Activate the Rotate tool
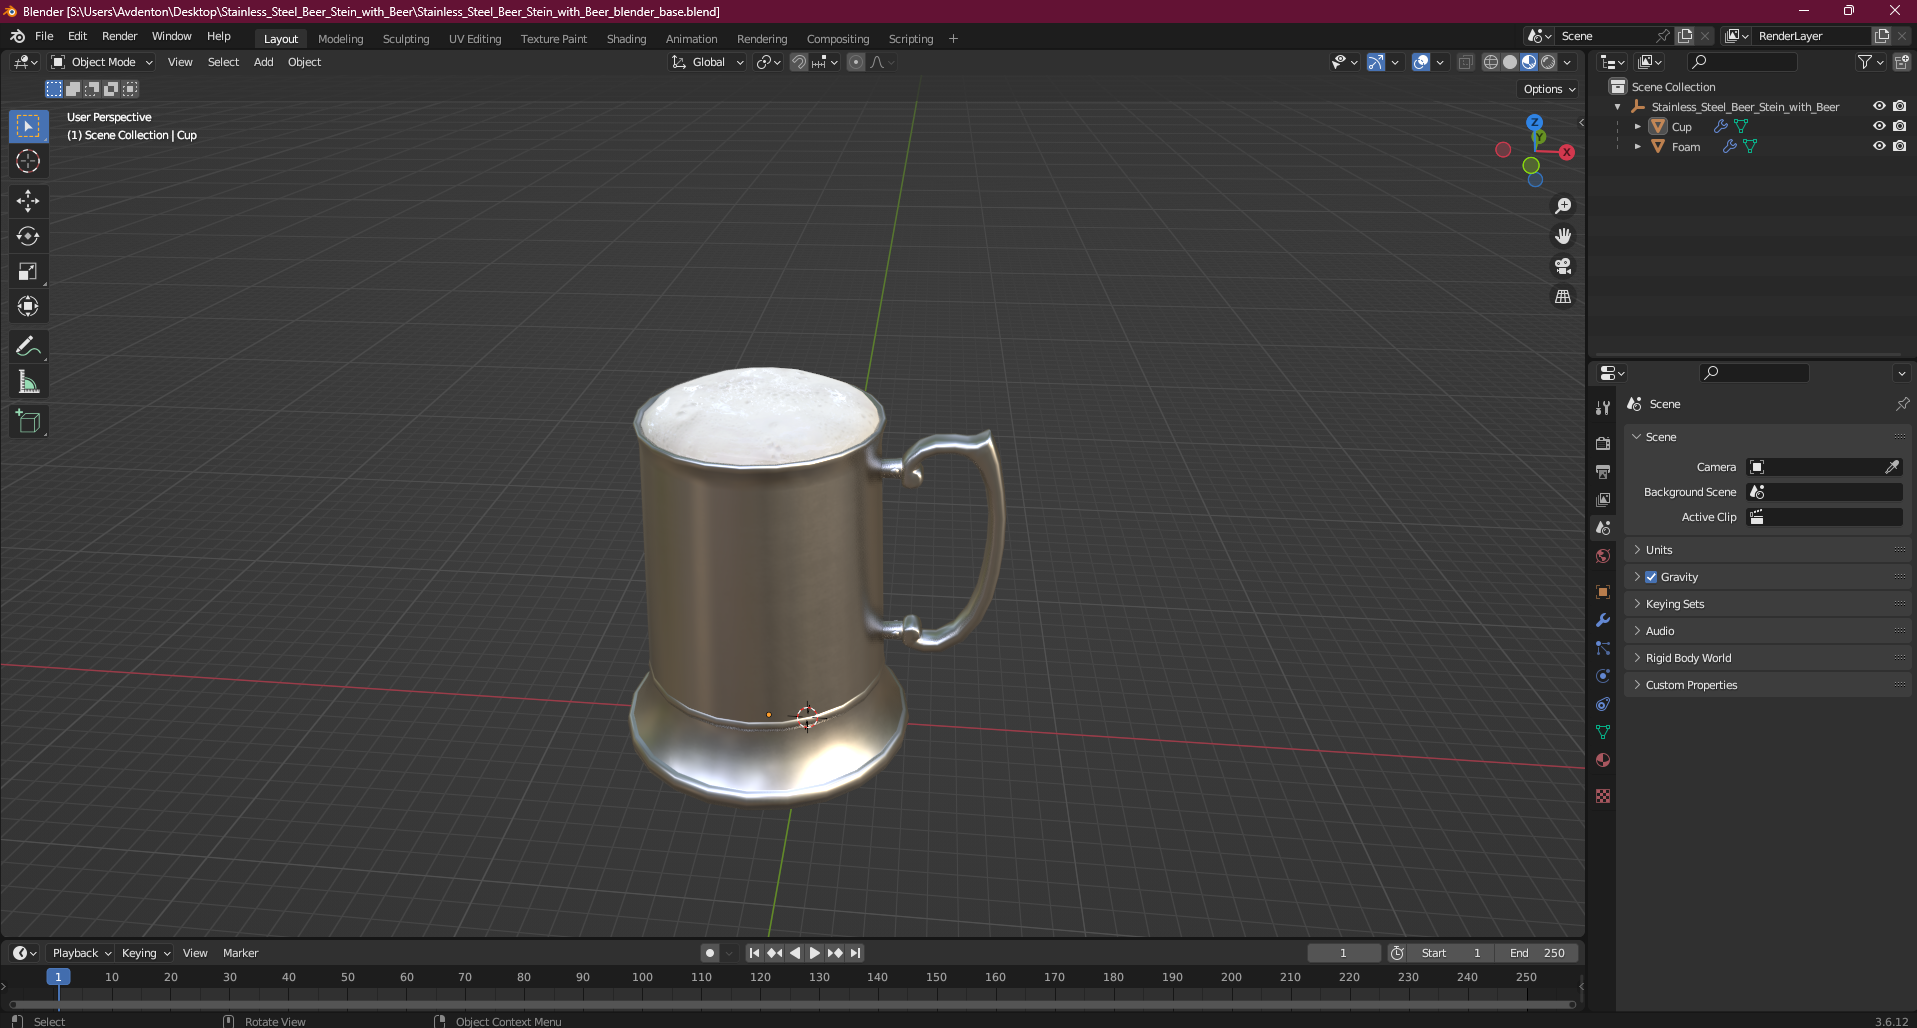This screenshot has width=1917, height=1028. pyautogui.click(x=28, y=236)
